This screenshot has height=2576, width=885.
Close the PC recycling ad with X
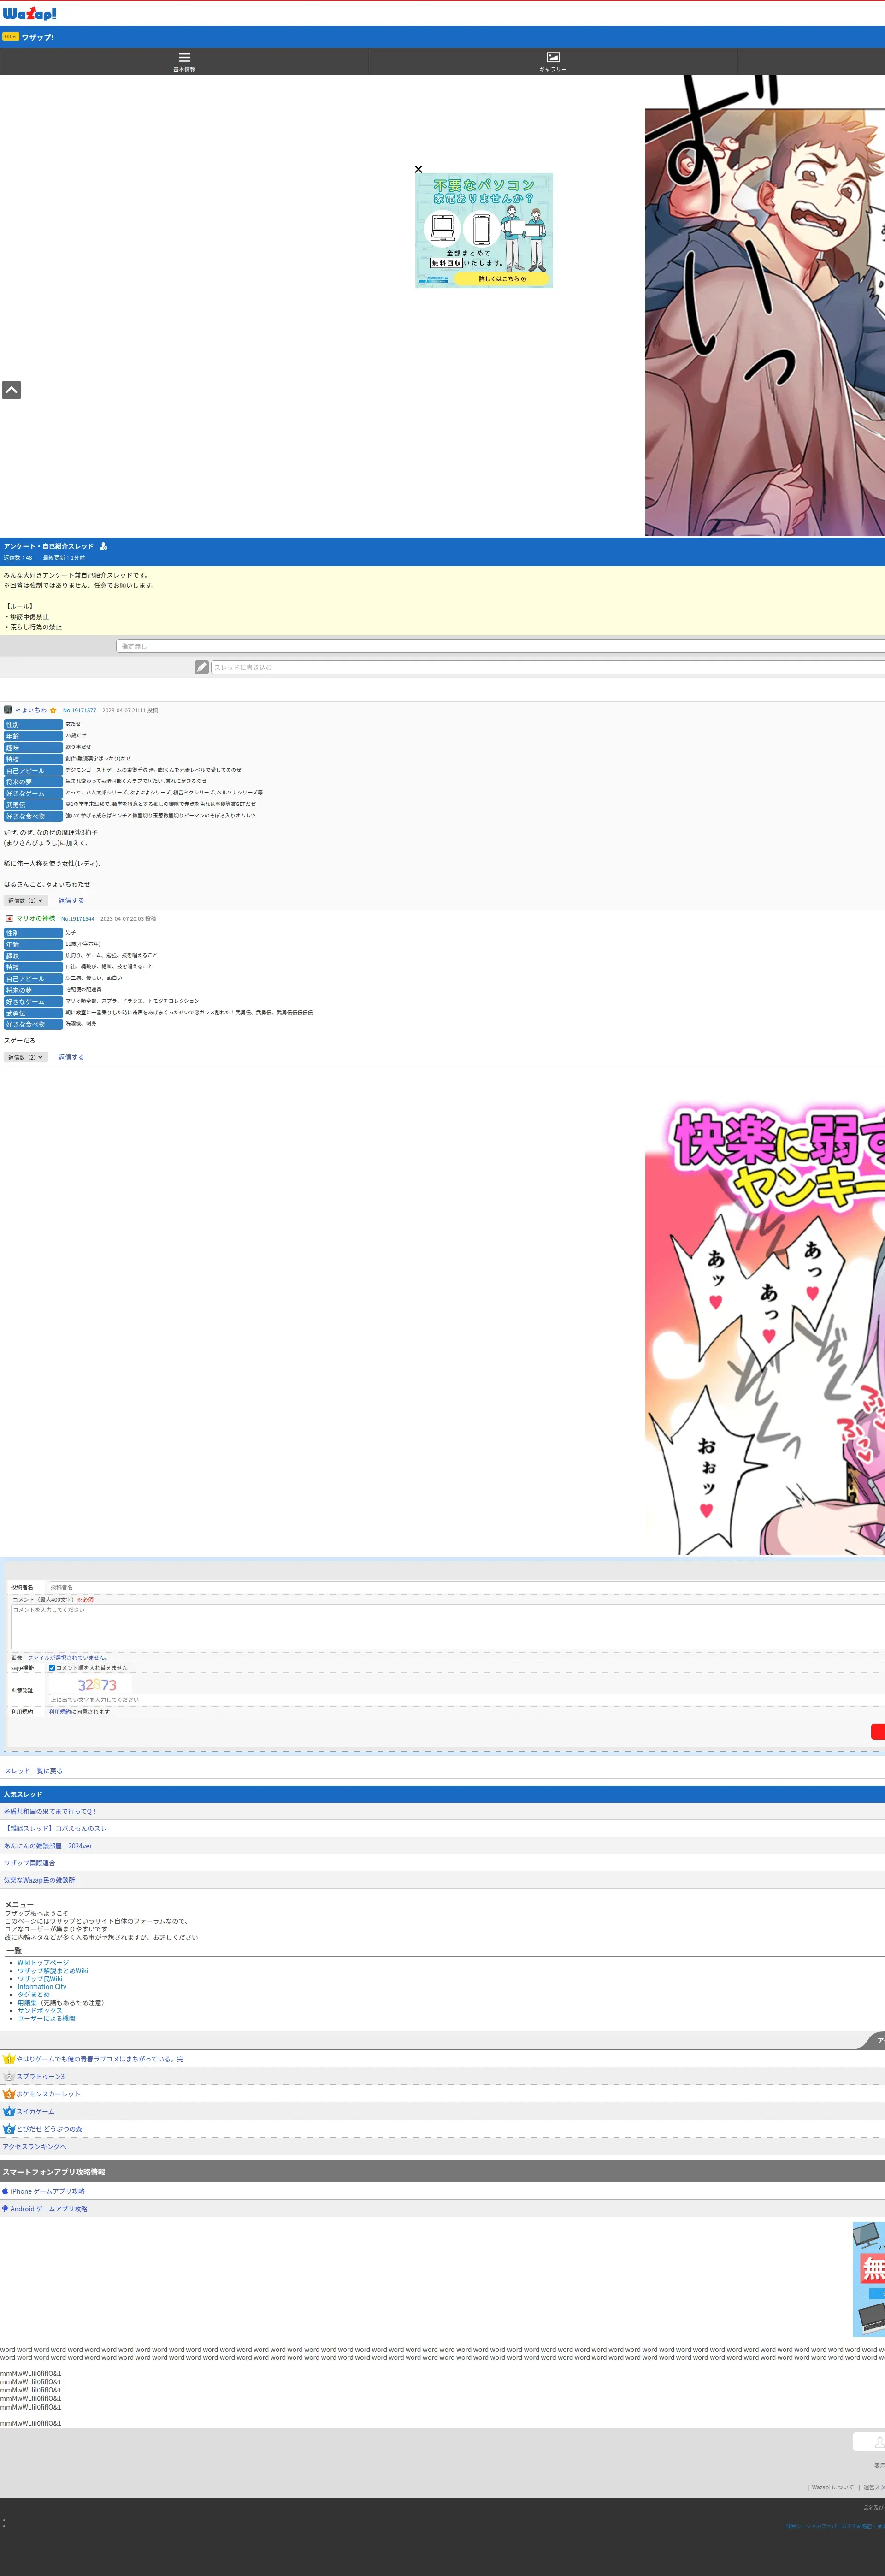[418, 169]
